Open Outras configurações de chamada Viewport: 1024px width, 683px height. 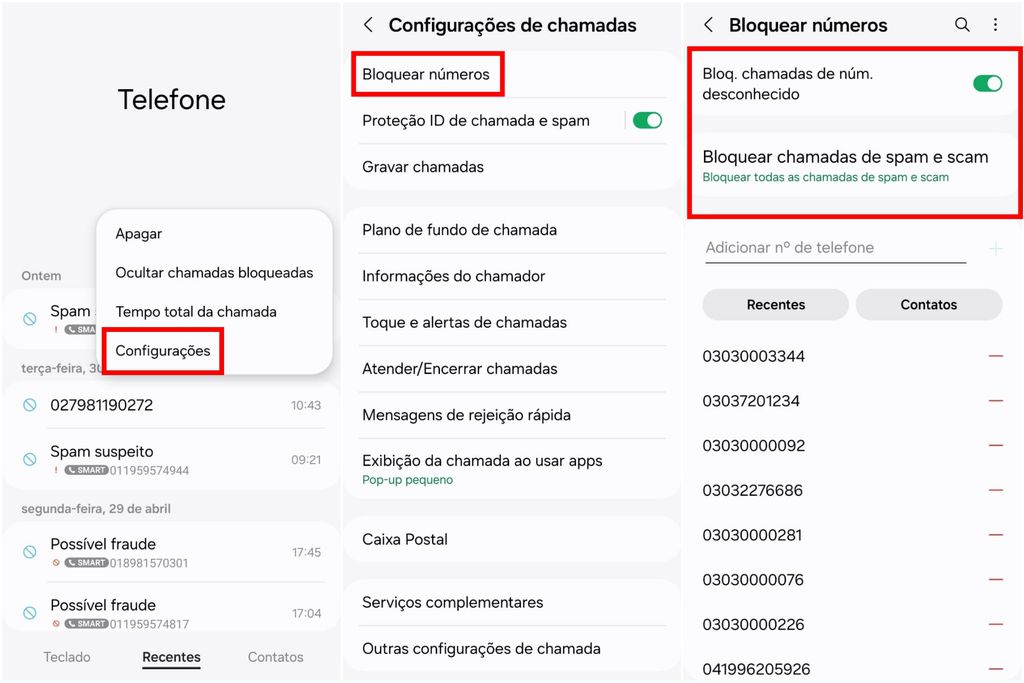click(x=512, y=648)
